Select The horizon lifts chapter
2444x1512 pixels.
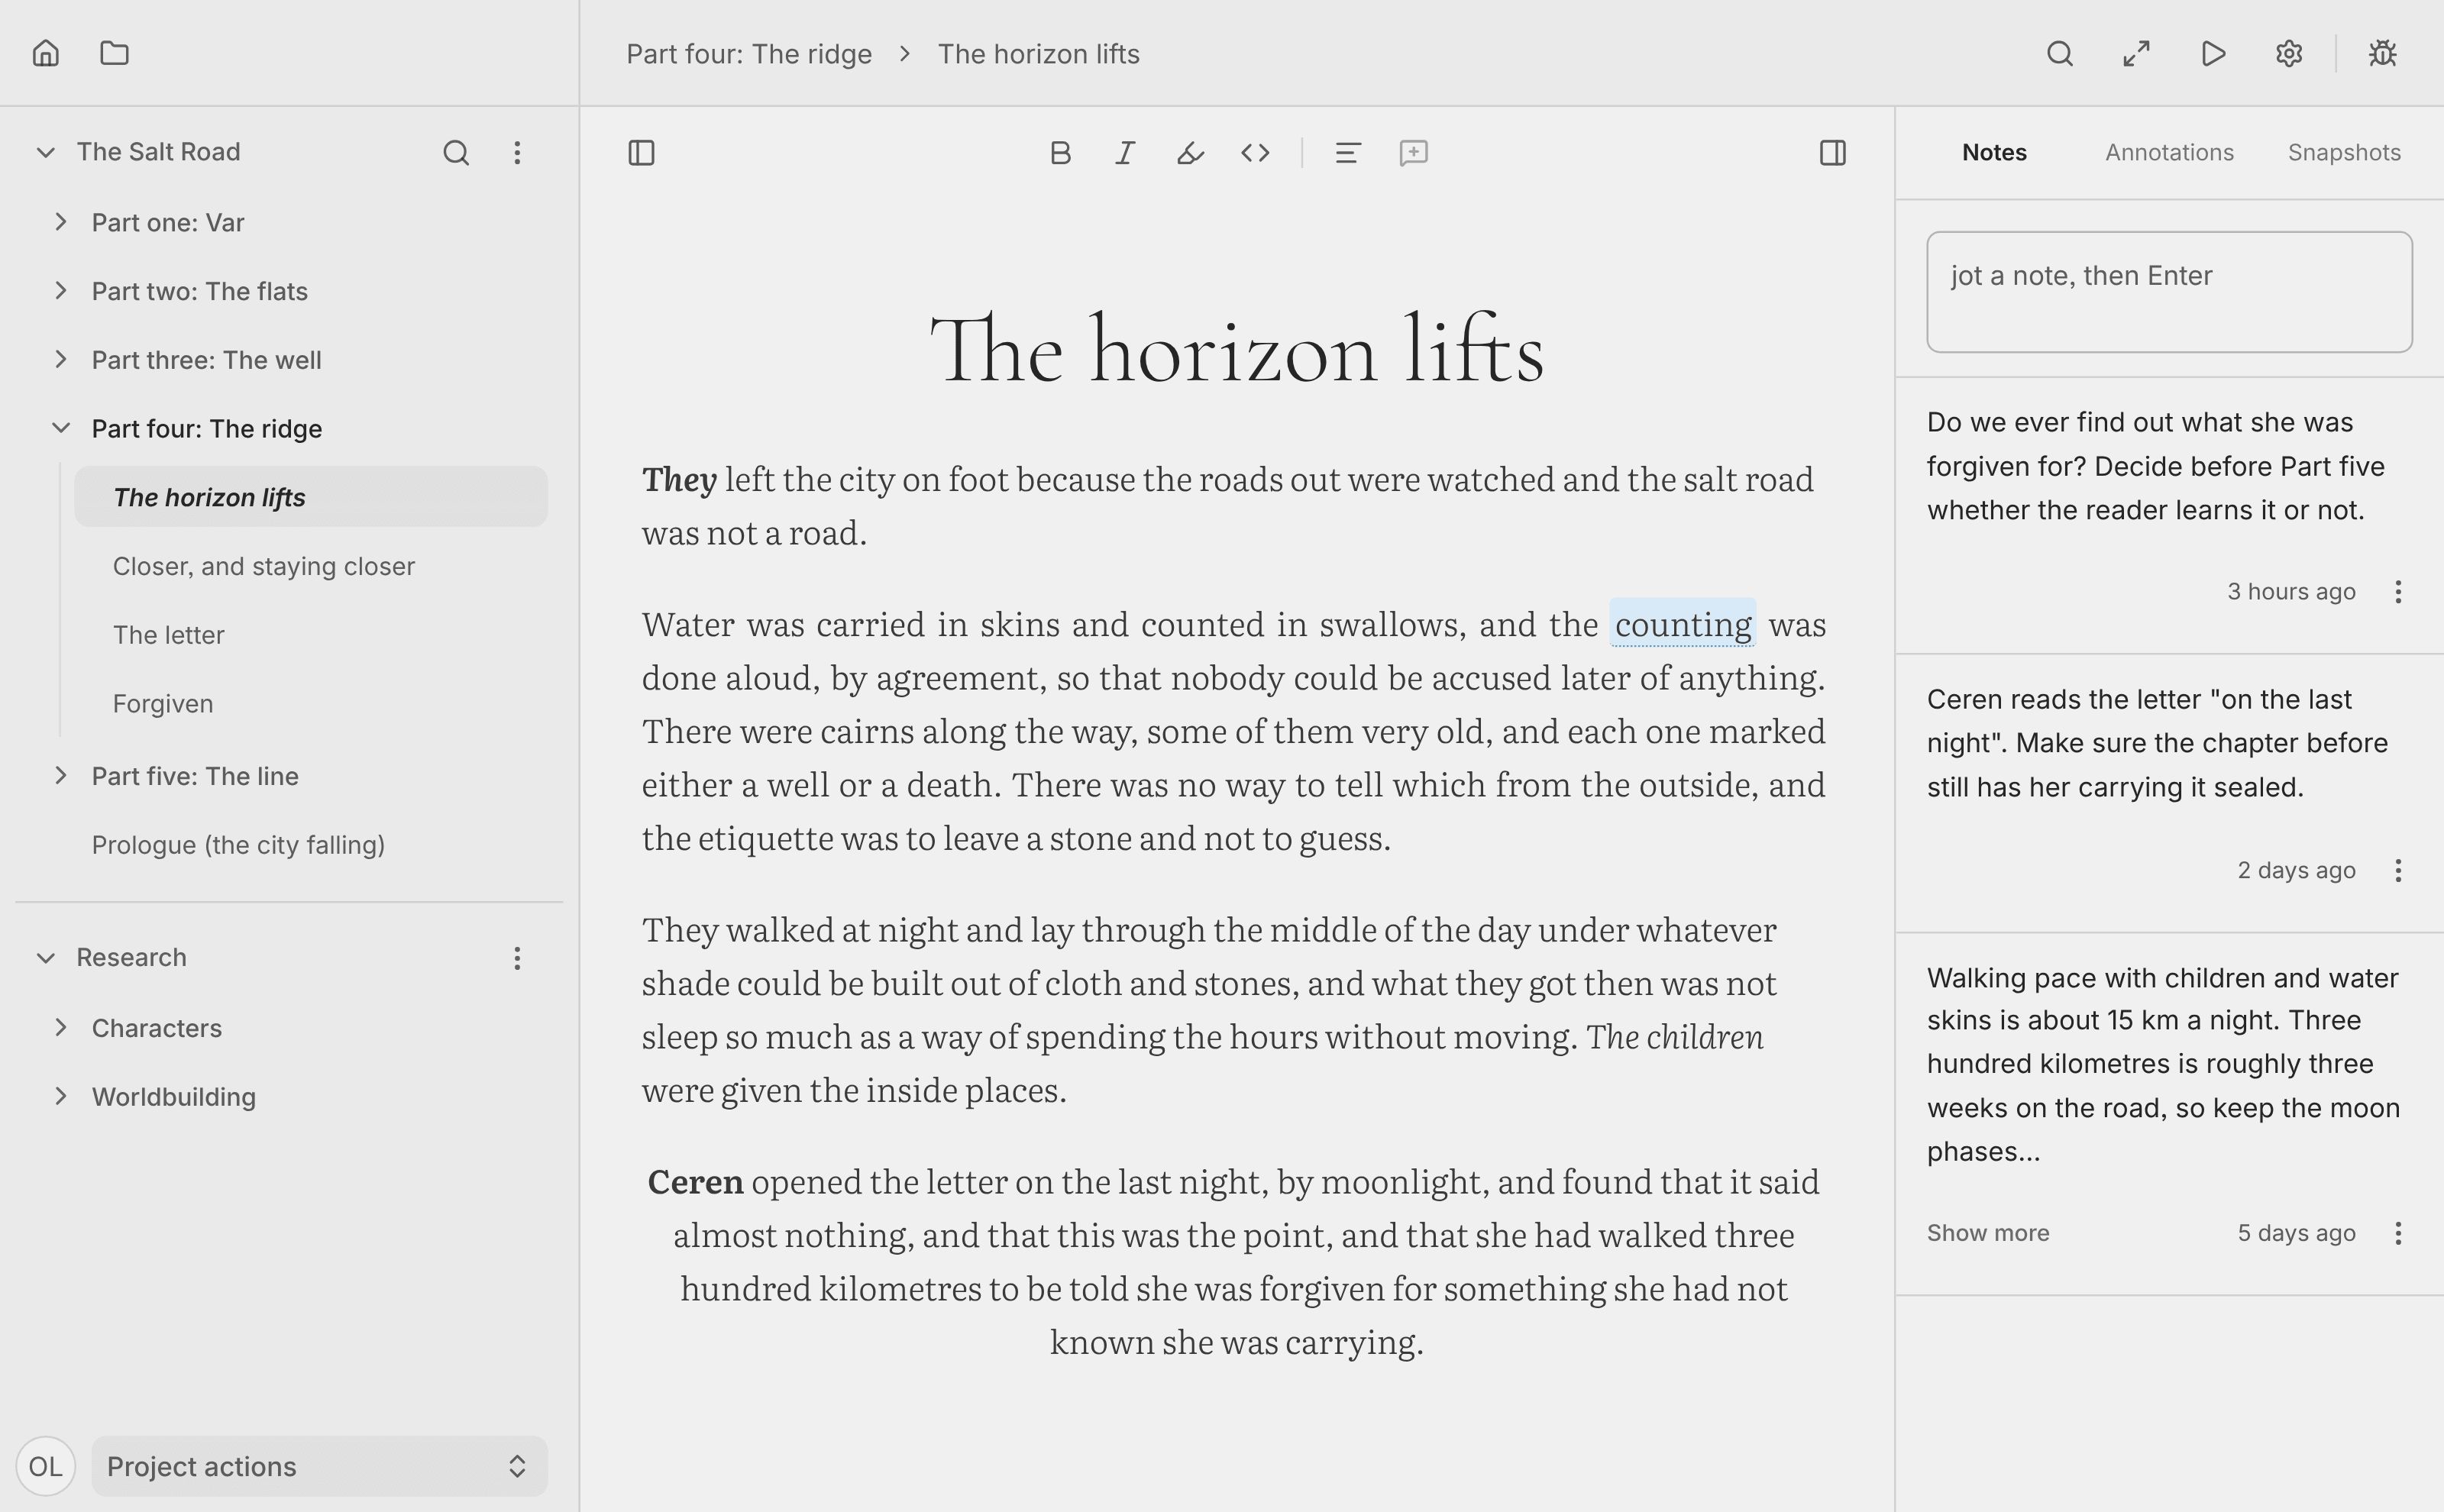coord(311,497)
